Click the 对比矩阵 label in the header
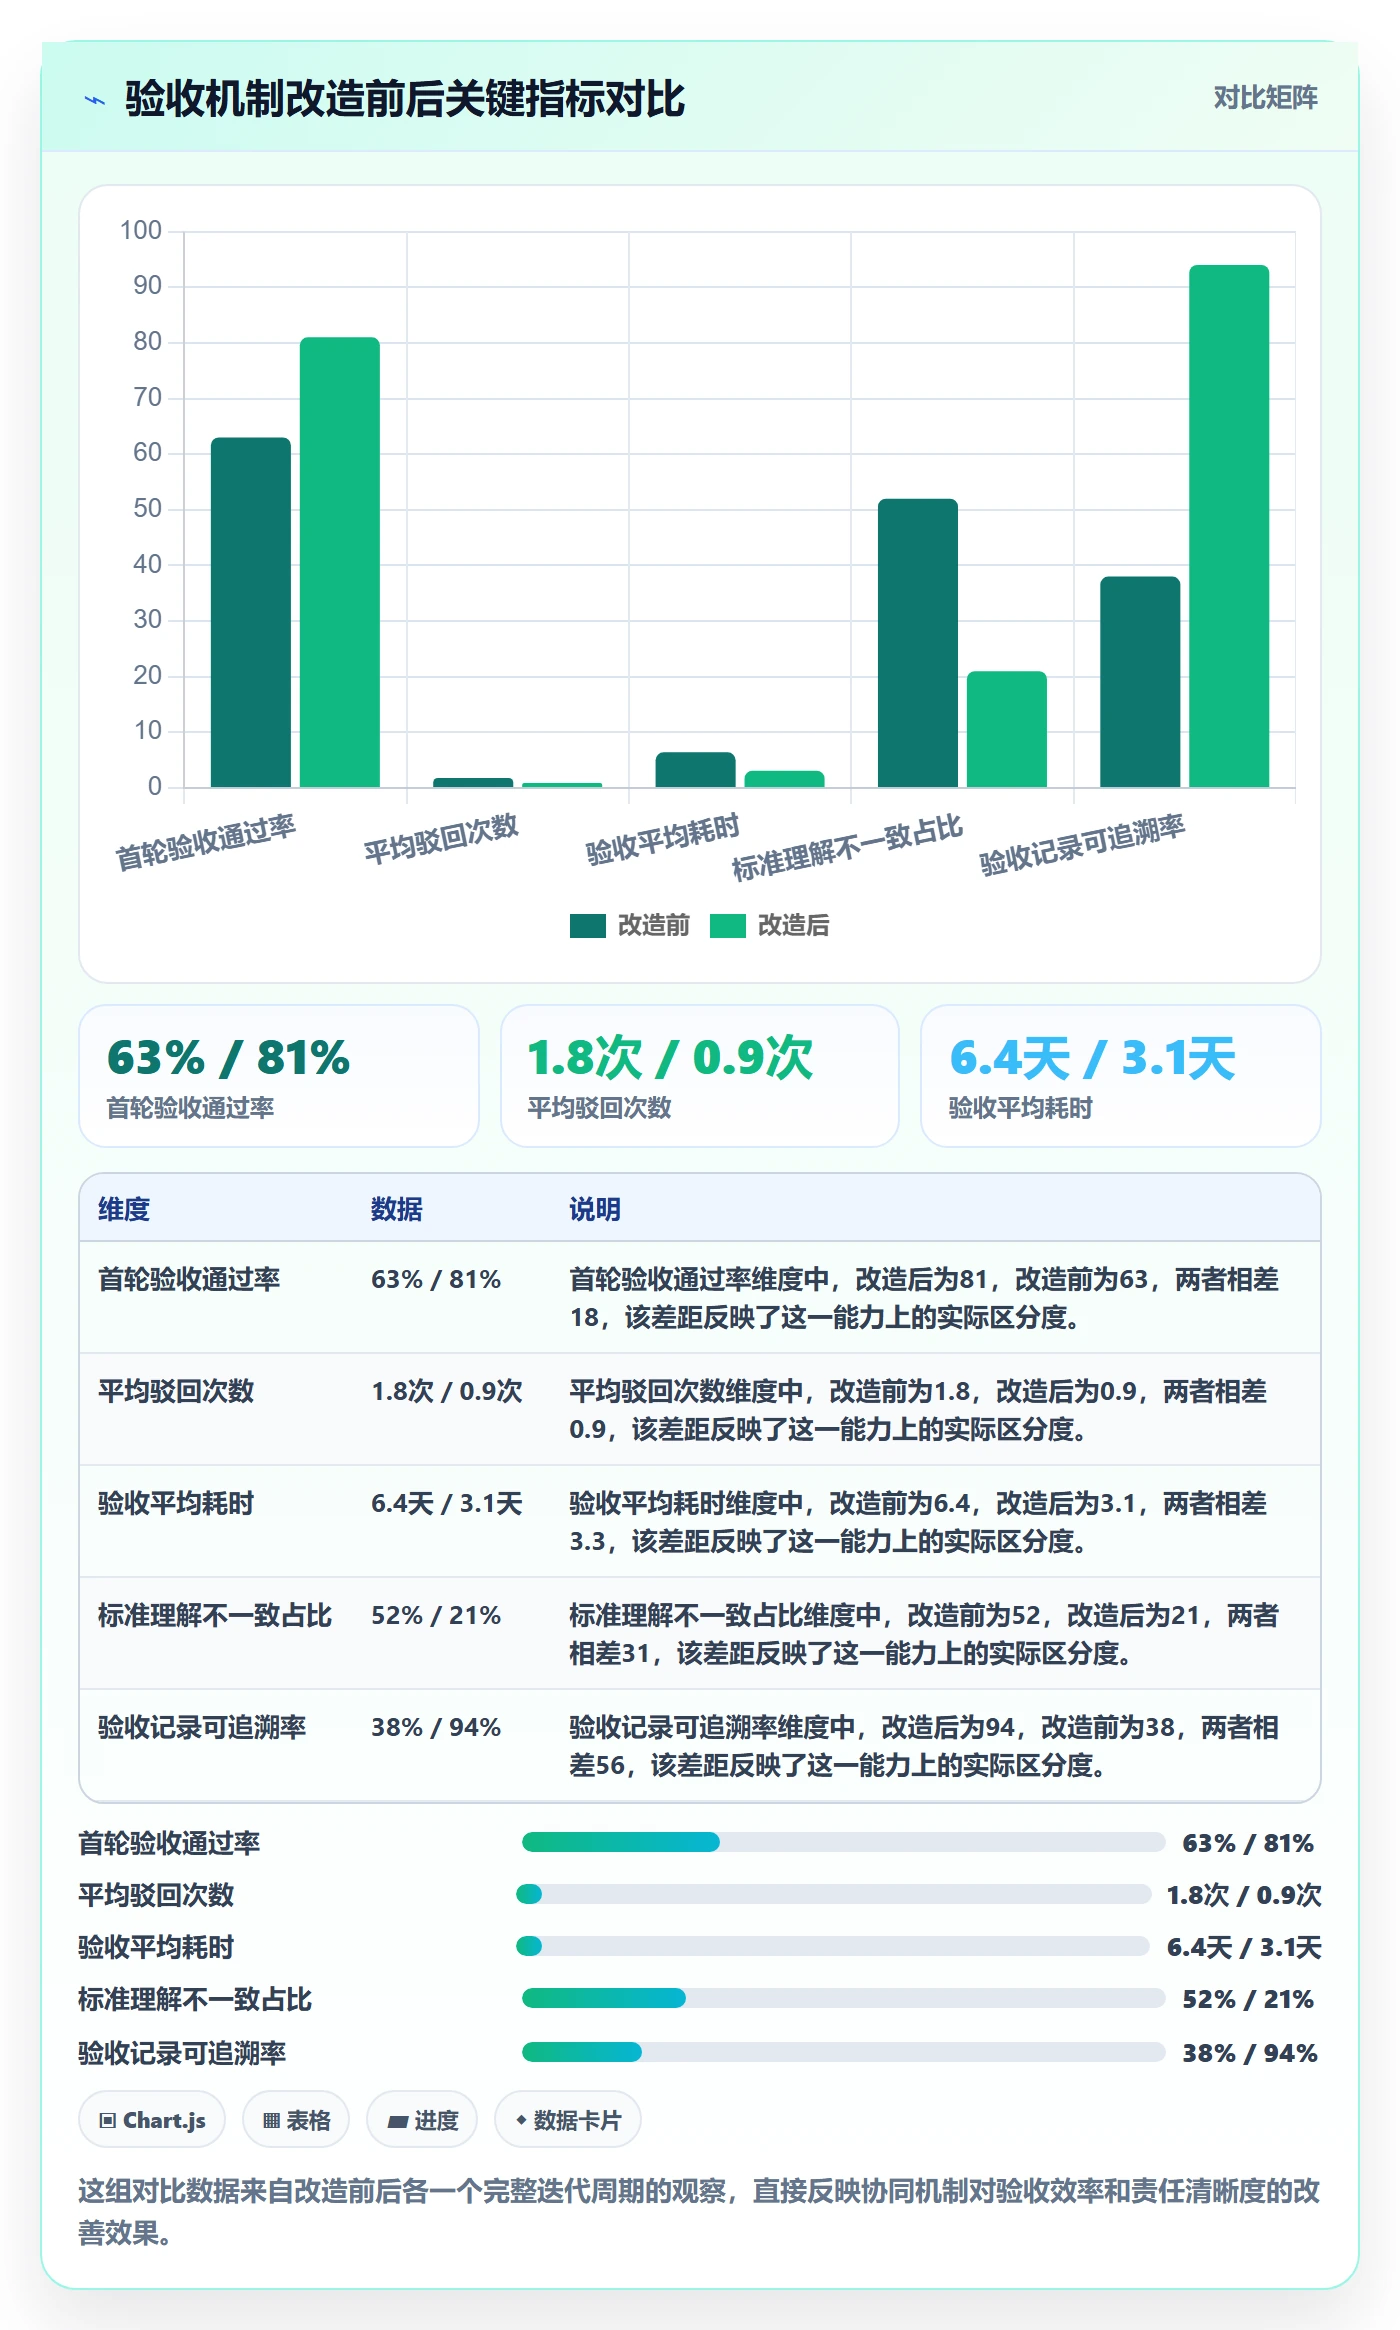The height and width of the screenshot is (2330, 1400). click(x=1265, y=98)
